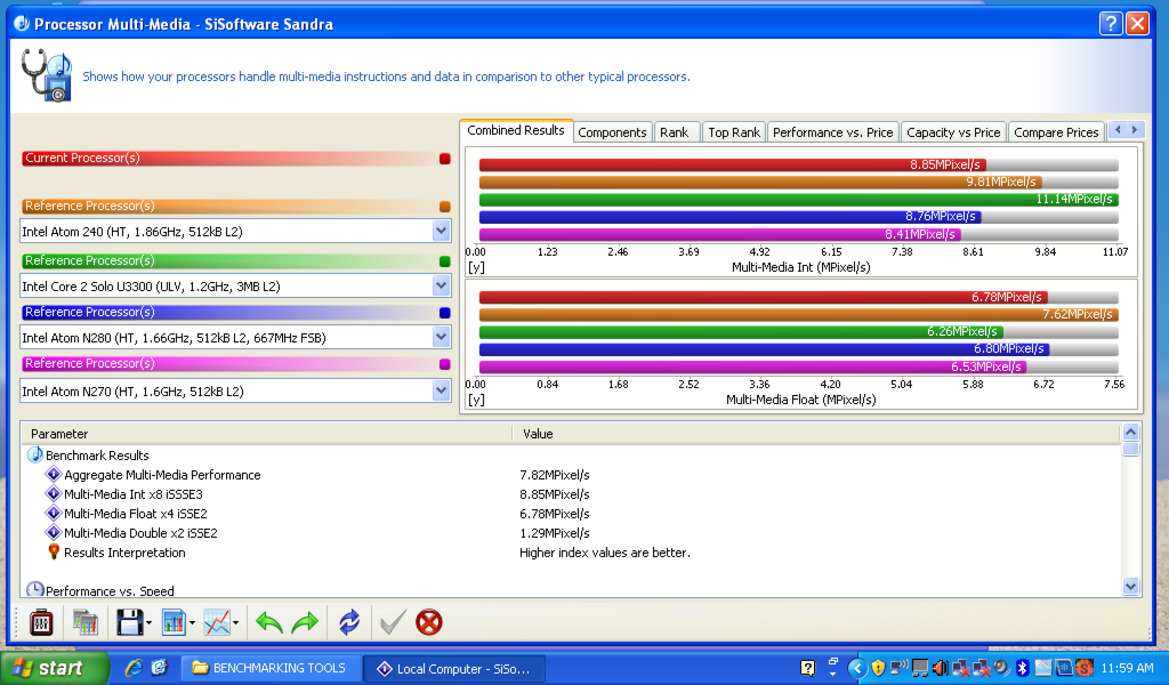Click Local Computer - SiSo… taskbar button
The height and width of the screenshot is (685, 1169).
454,669
